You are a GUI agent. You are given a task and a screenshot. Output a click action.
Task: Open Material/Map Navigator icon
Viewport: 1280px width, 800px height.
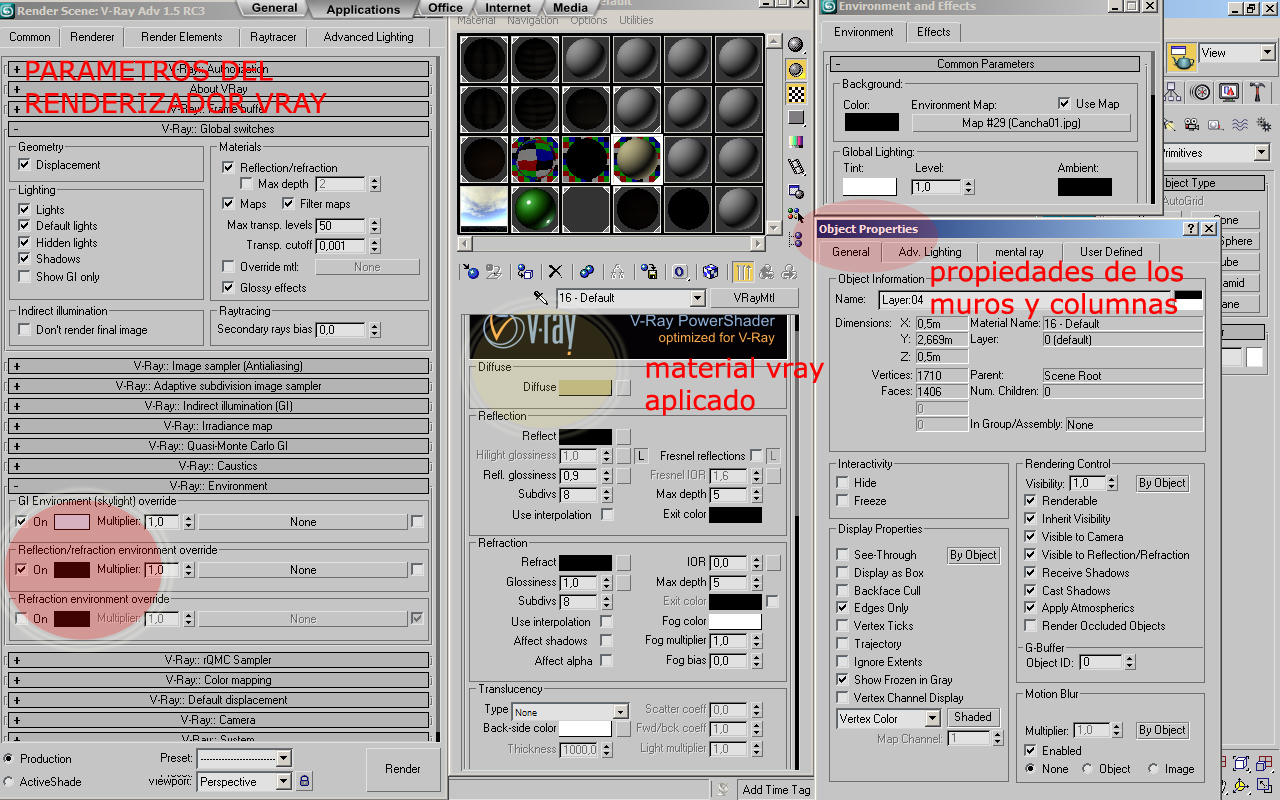796,239
